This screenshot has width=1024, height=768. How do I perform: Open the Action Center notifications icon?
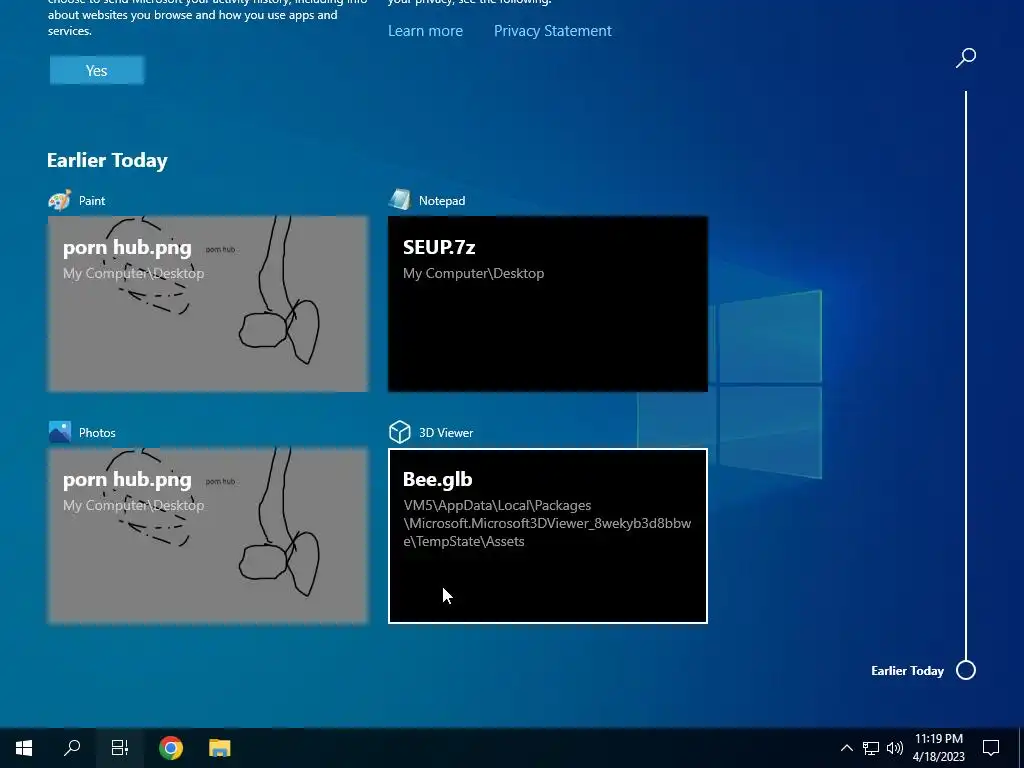[991, 748]
